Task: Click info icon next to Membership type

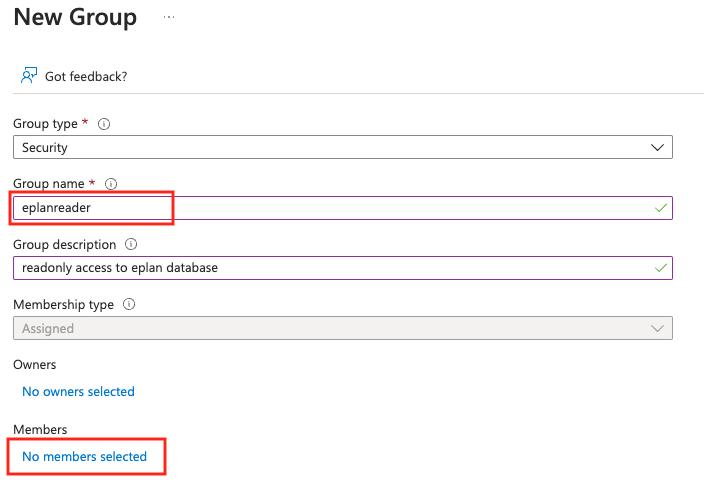Action: coord(129,305)
